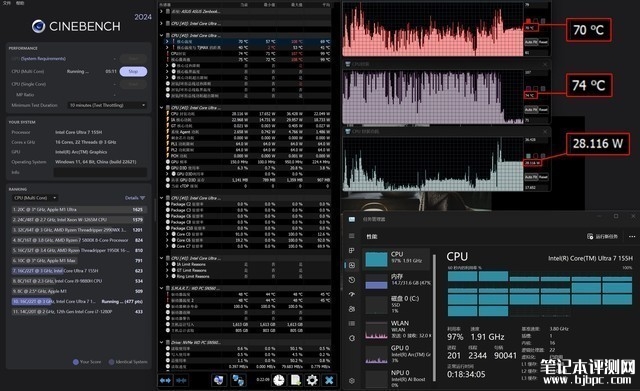Click the HWiNFO expand arrows icon

tap(165, 380)
